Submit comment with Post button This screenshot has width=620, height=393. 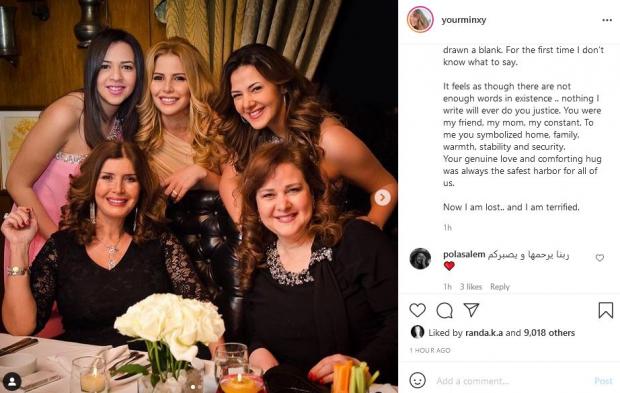(603, 381)
